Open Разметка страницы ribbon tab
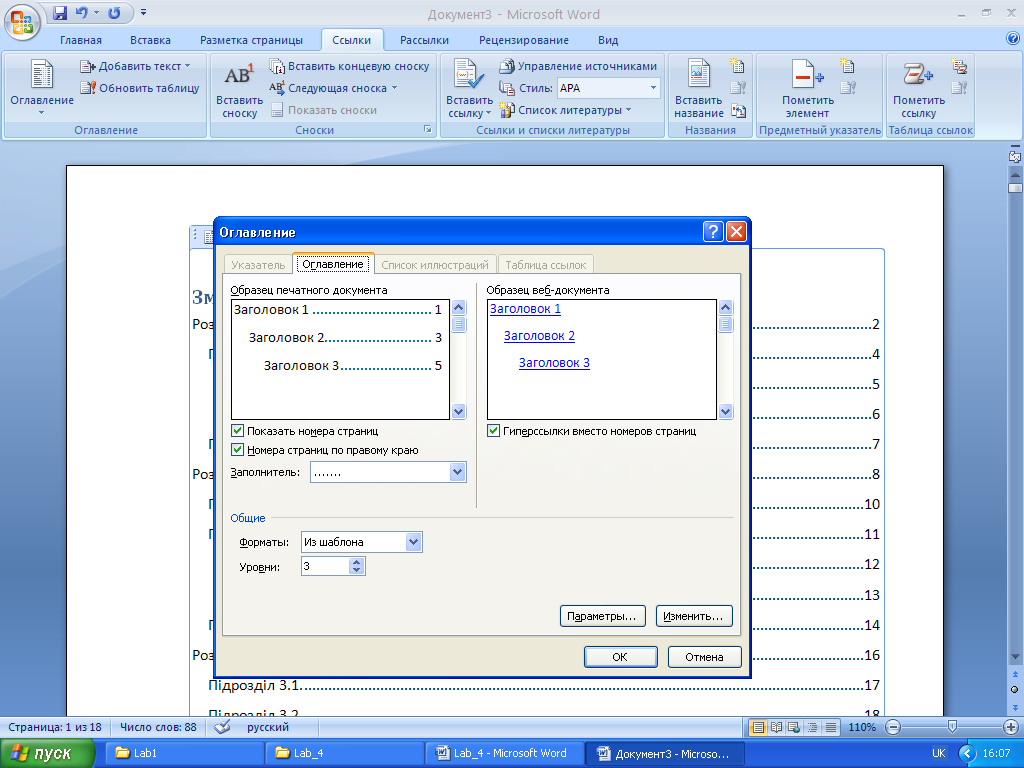Image resolution: width=1024 pixels, height=768 pixels. pyautogui.click(x=251, y=40)
